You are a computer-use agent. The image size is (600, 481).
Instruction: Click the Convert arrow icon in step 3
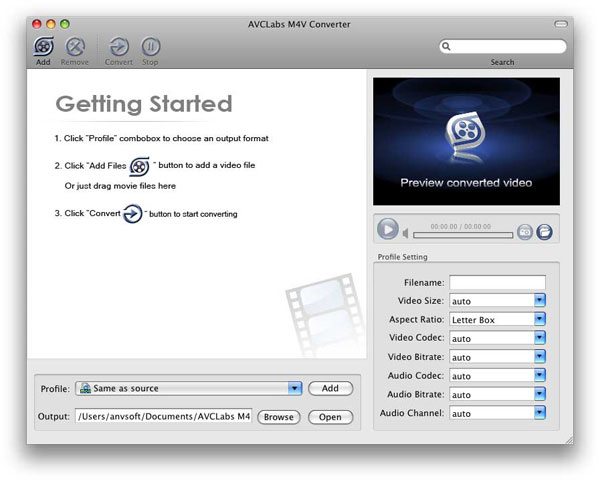click(132, 214)
